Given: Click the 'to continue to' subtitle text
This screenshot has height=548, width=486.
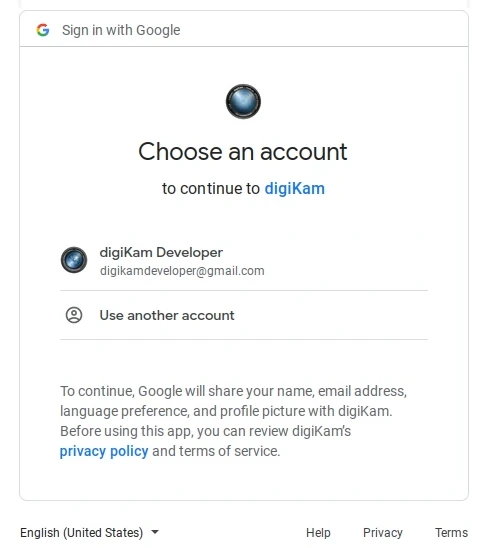Looking at the screenshot, I should tap(211, 189).
